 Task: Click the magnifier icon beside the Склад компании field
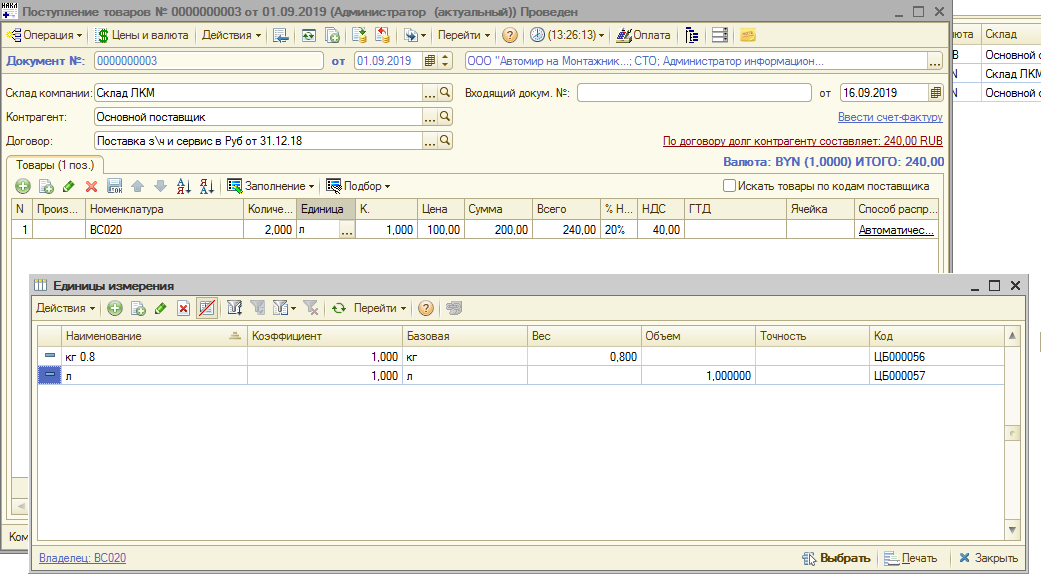[x=445, y=93]
